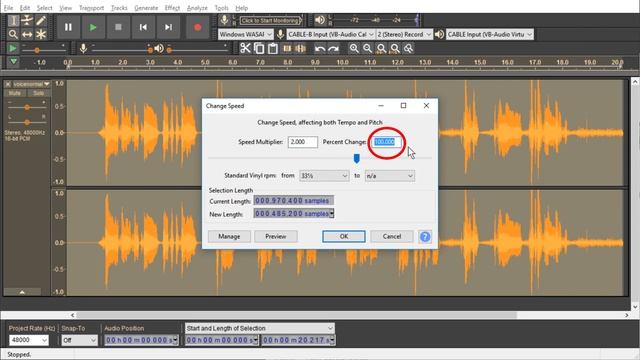Open the Project Rate 48000 dropdown
Screen dimensions: 640x360
click(x=29, y=340)
